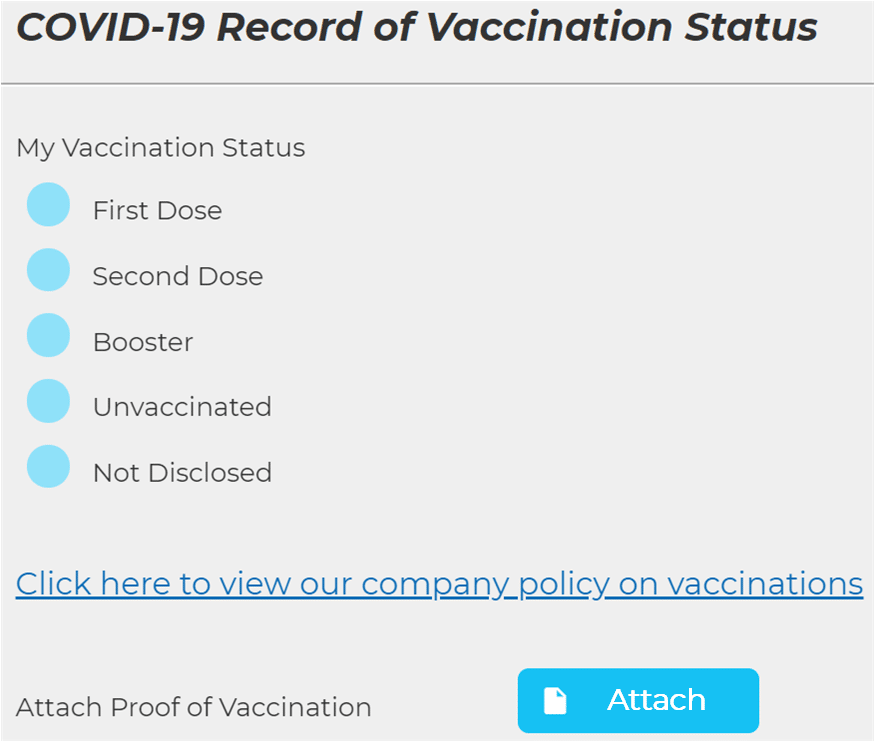Pick the Not Disclosed radio button
Image resolution: width=875 pixels, height=742 pixels.
[x=48, y=467]
